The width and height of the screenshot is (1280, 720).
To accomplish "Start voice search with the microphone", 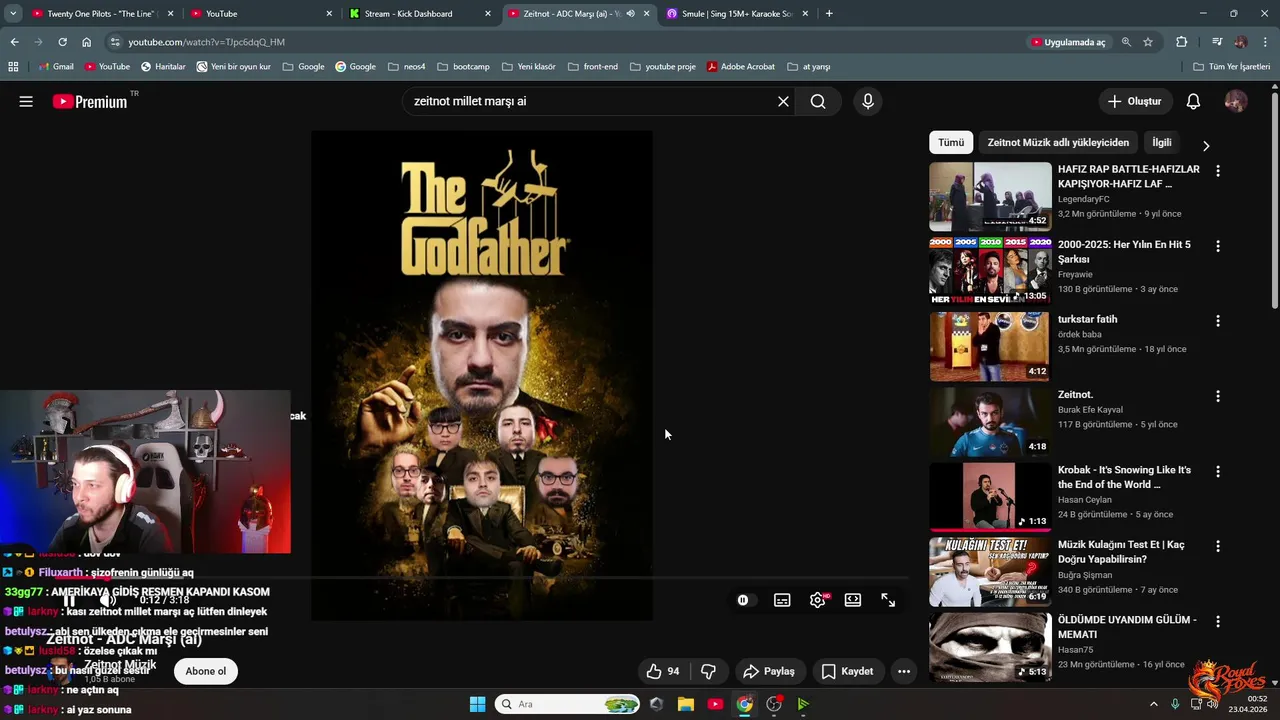I will (867, 101).
